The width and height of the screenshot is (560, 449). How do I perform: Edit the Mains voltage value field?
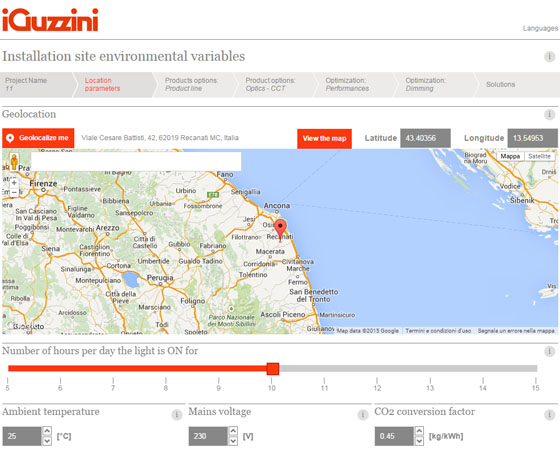208,436
